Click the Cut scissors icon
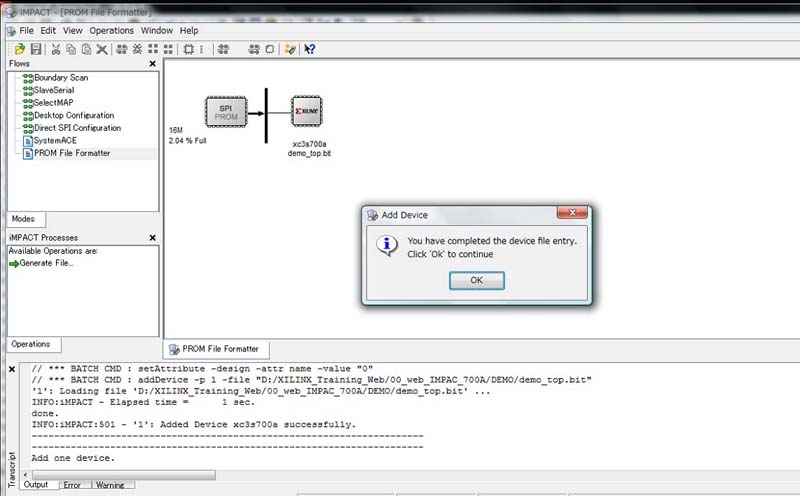 click(x=56, y=49)
